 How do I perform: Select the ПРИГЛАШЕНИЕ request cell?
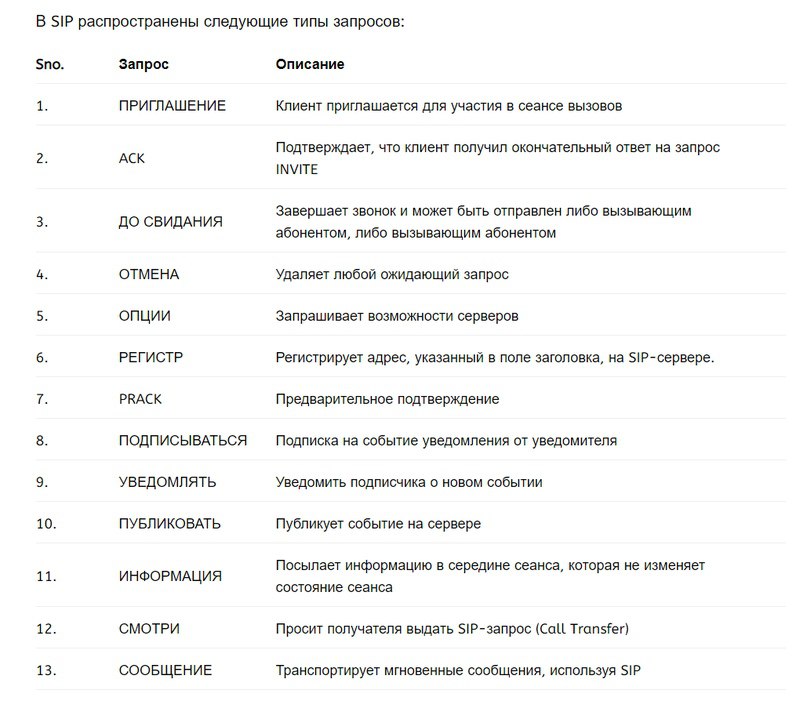click(x=172, y=105)
